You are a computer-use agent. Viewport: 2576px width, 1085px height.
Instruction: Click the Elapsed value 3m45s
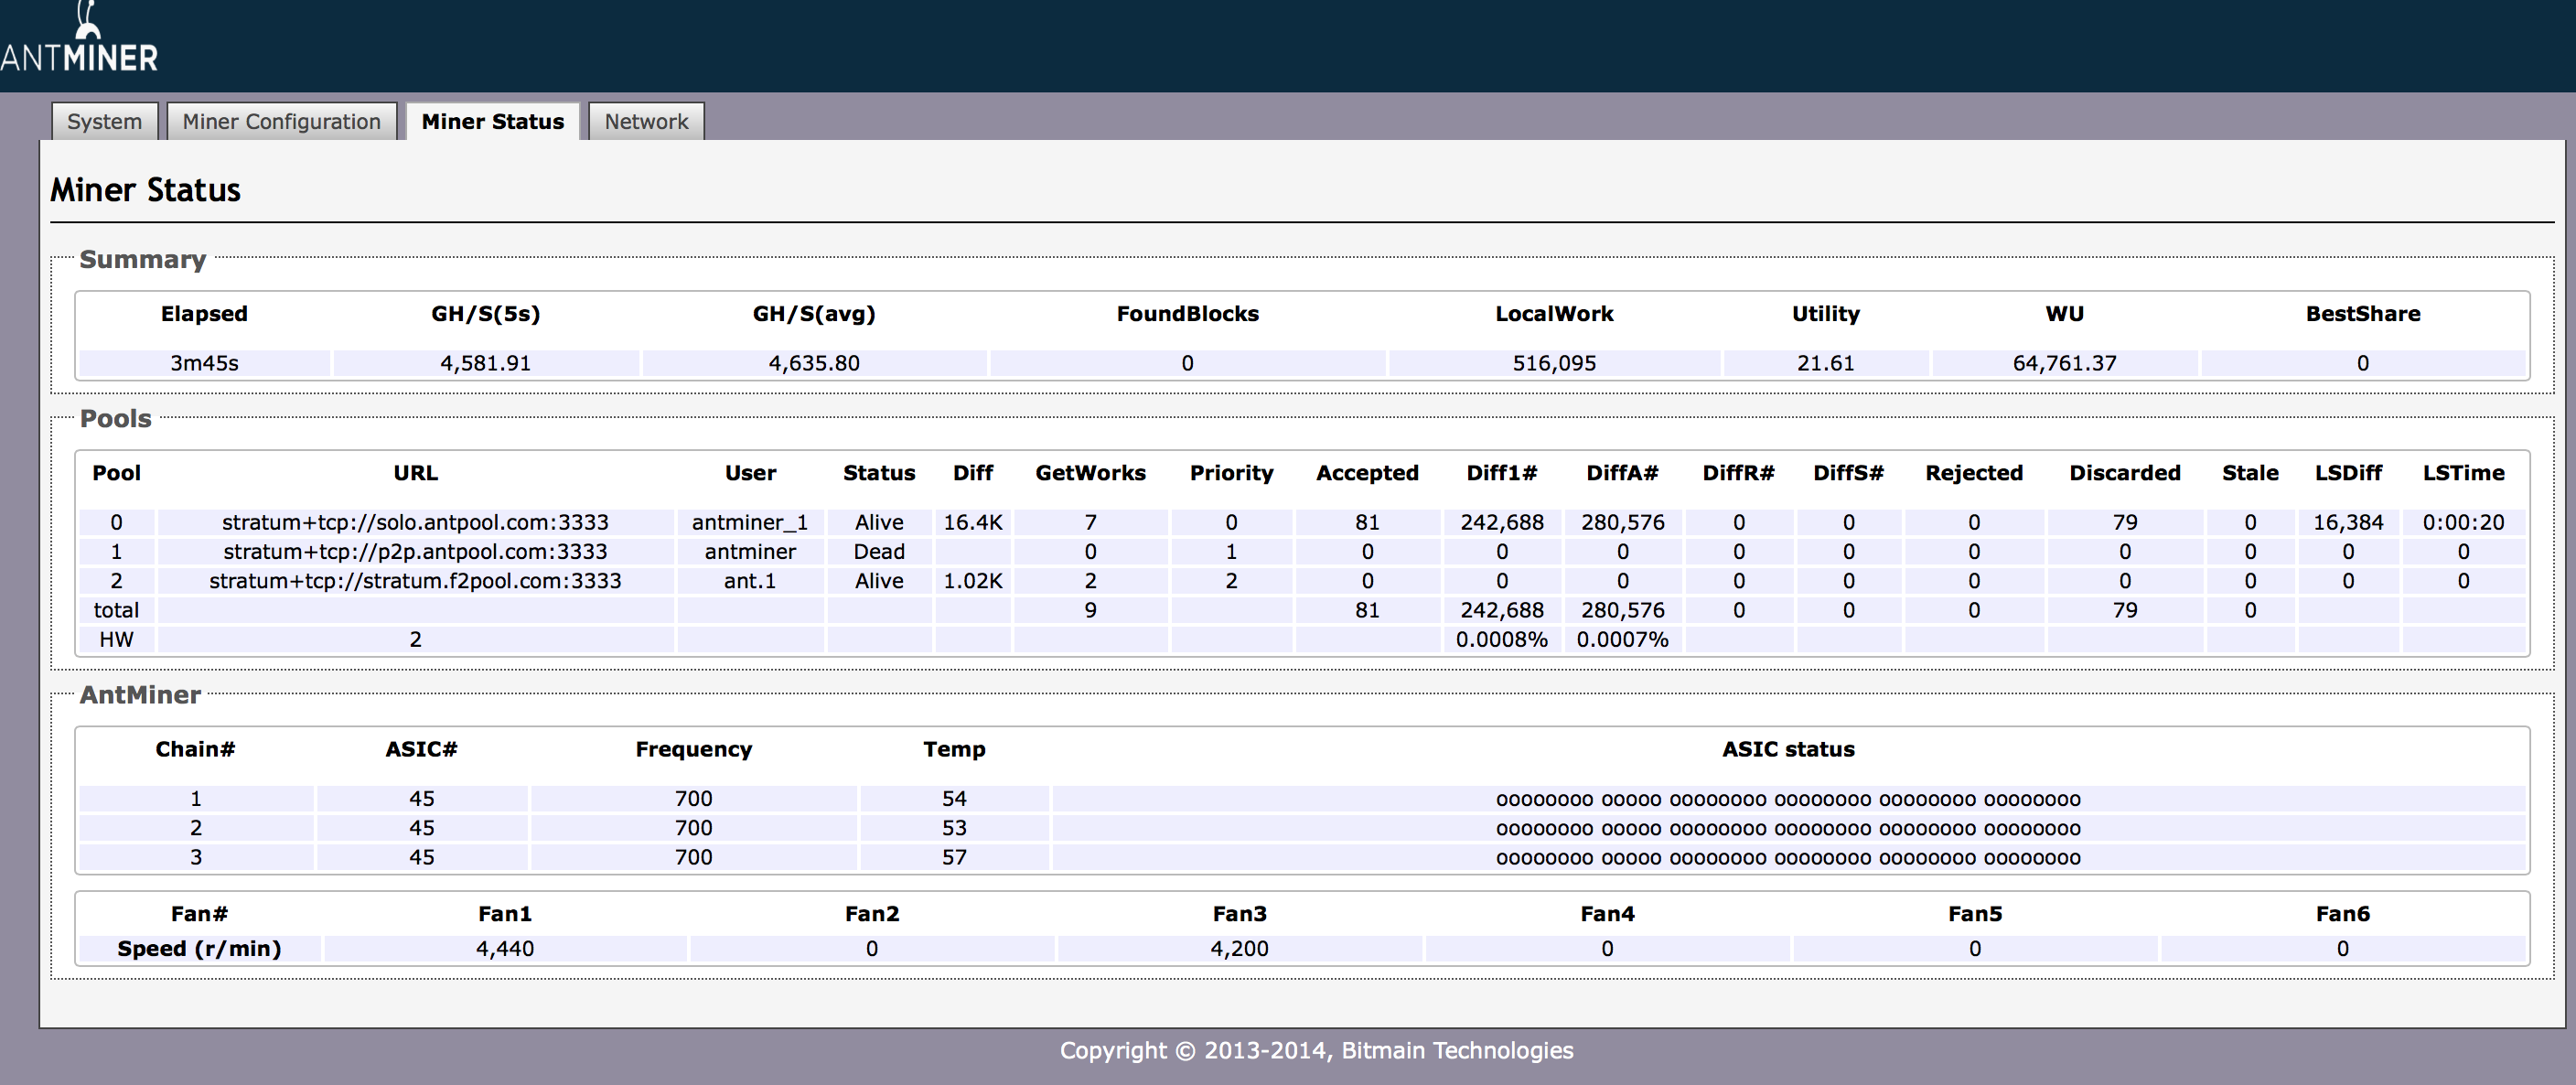pos(204,363)
